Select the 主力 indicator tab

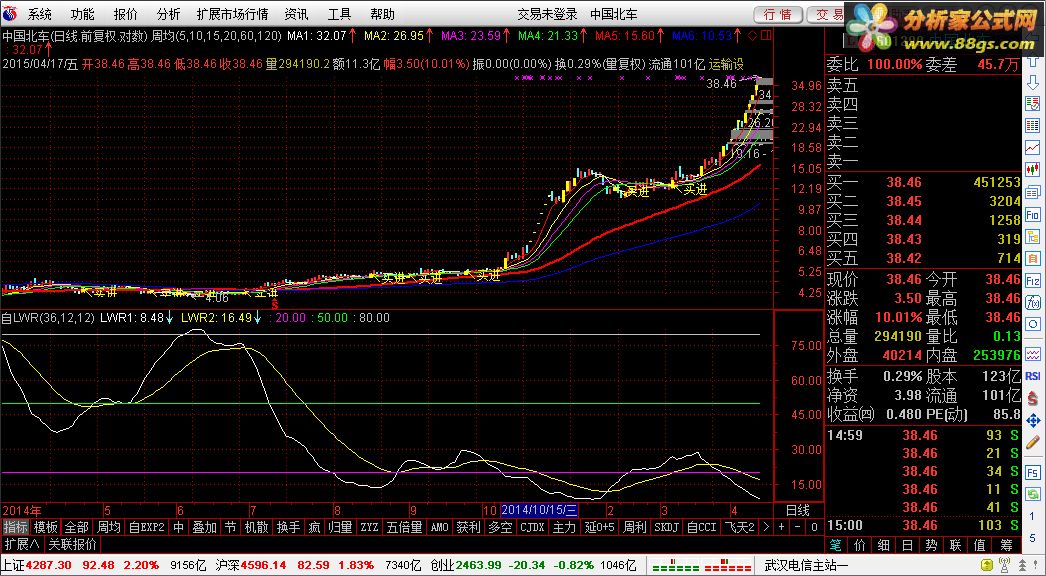coord(564,527)
